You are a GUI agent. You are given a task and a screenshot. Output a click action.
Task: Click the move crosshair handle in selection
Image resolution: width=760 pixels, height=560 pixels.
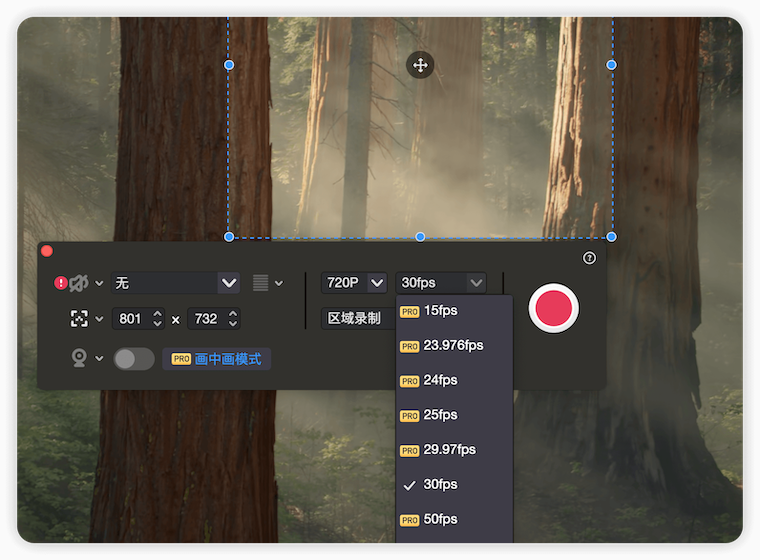(420, 65)
